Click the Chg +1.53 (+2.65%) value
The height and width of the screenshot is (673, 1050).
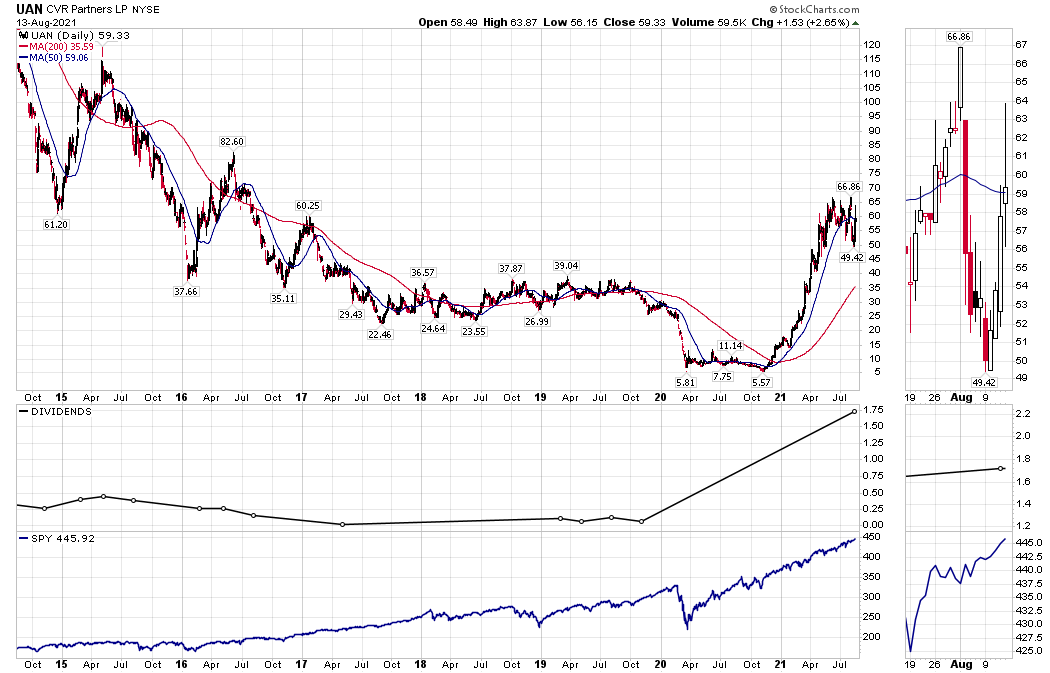point(800,22)
